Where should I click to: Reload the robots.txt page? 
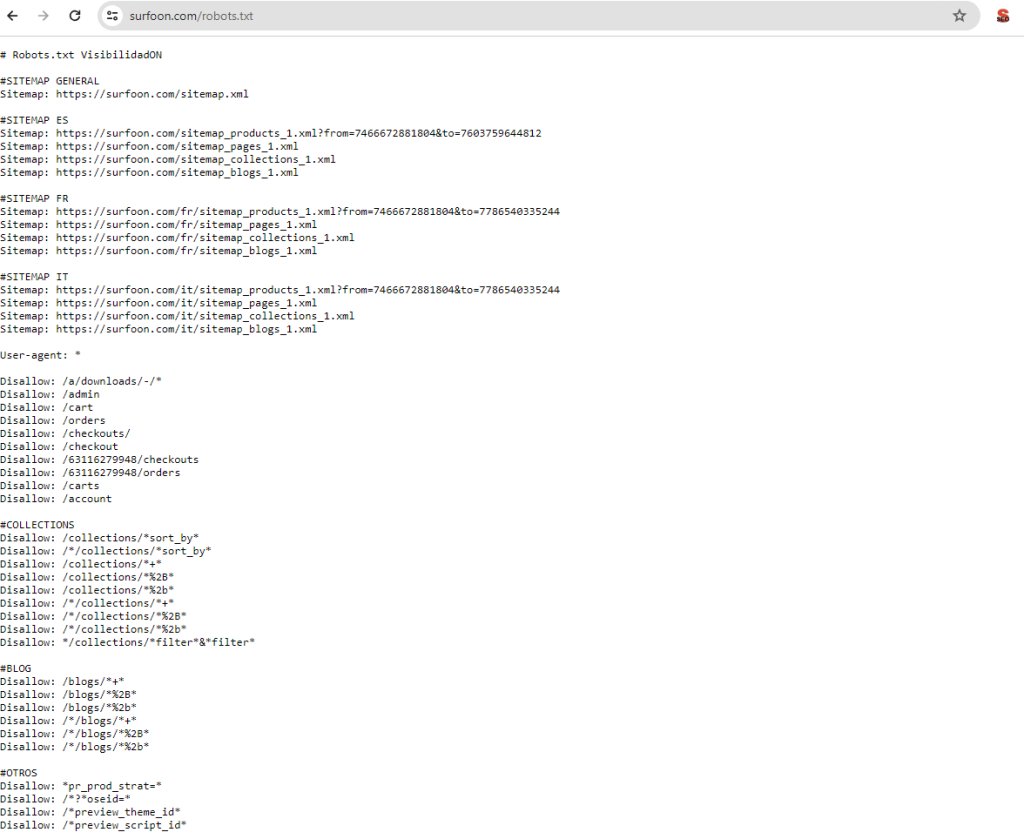click(x=75, y=16)
